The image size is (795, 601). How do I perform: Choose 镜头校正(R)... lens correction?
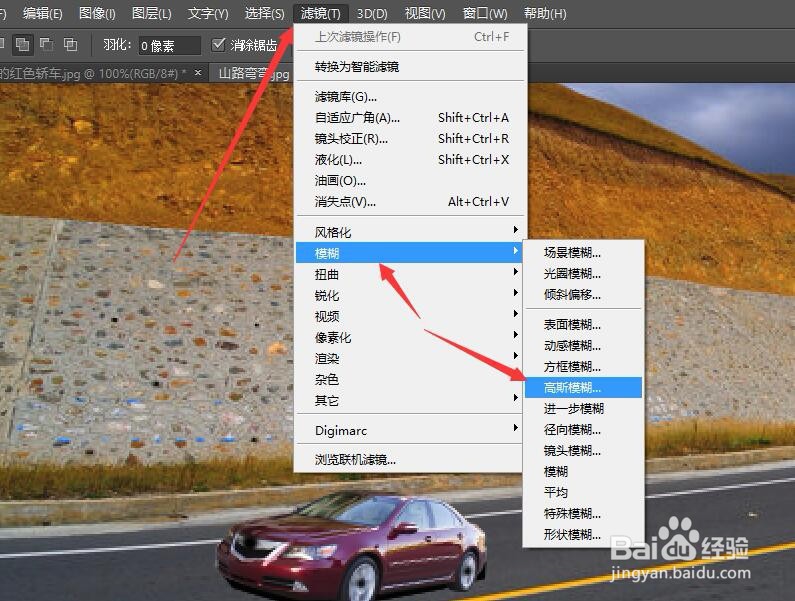point(410,138)
